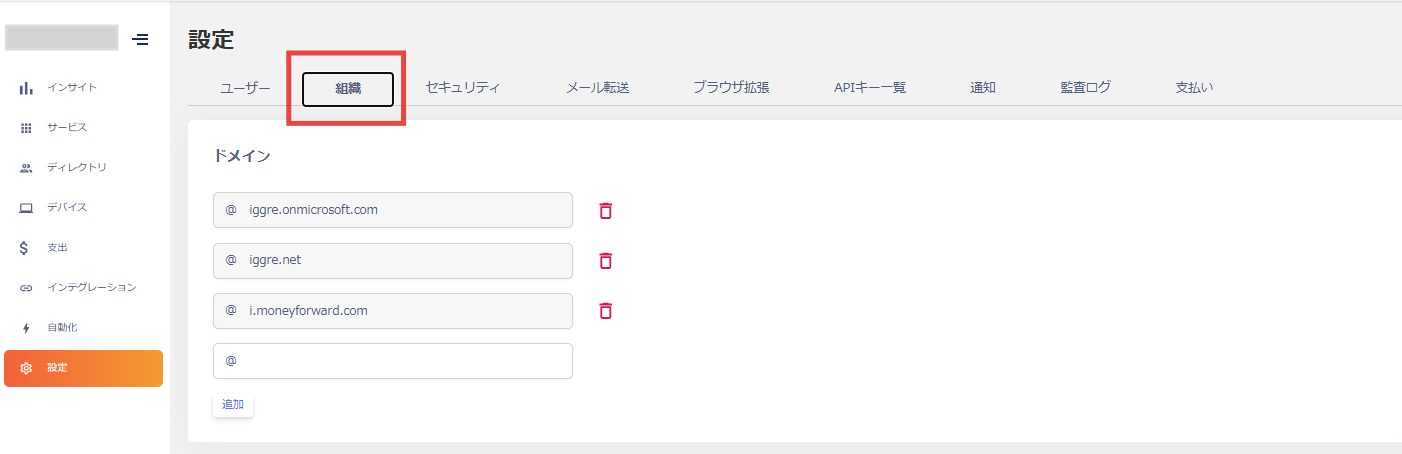Image resolution: width=1402 pixels, height=454 pixels.
Task: Click the empty new domain input field
Action: pos(400,361)
